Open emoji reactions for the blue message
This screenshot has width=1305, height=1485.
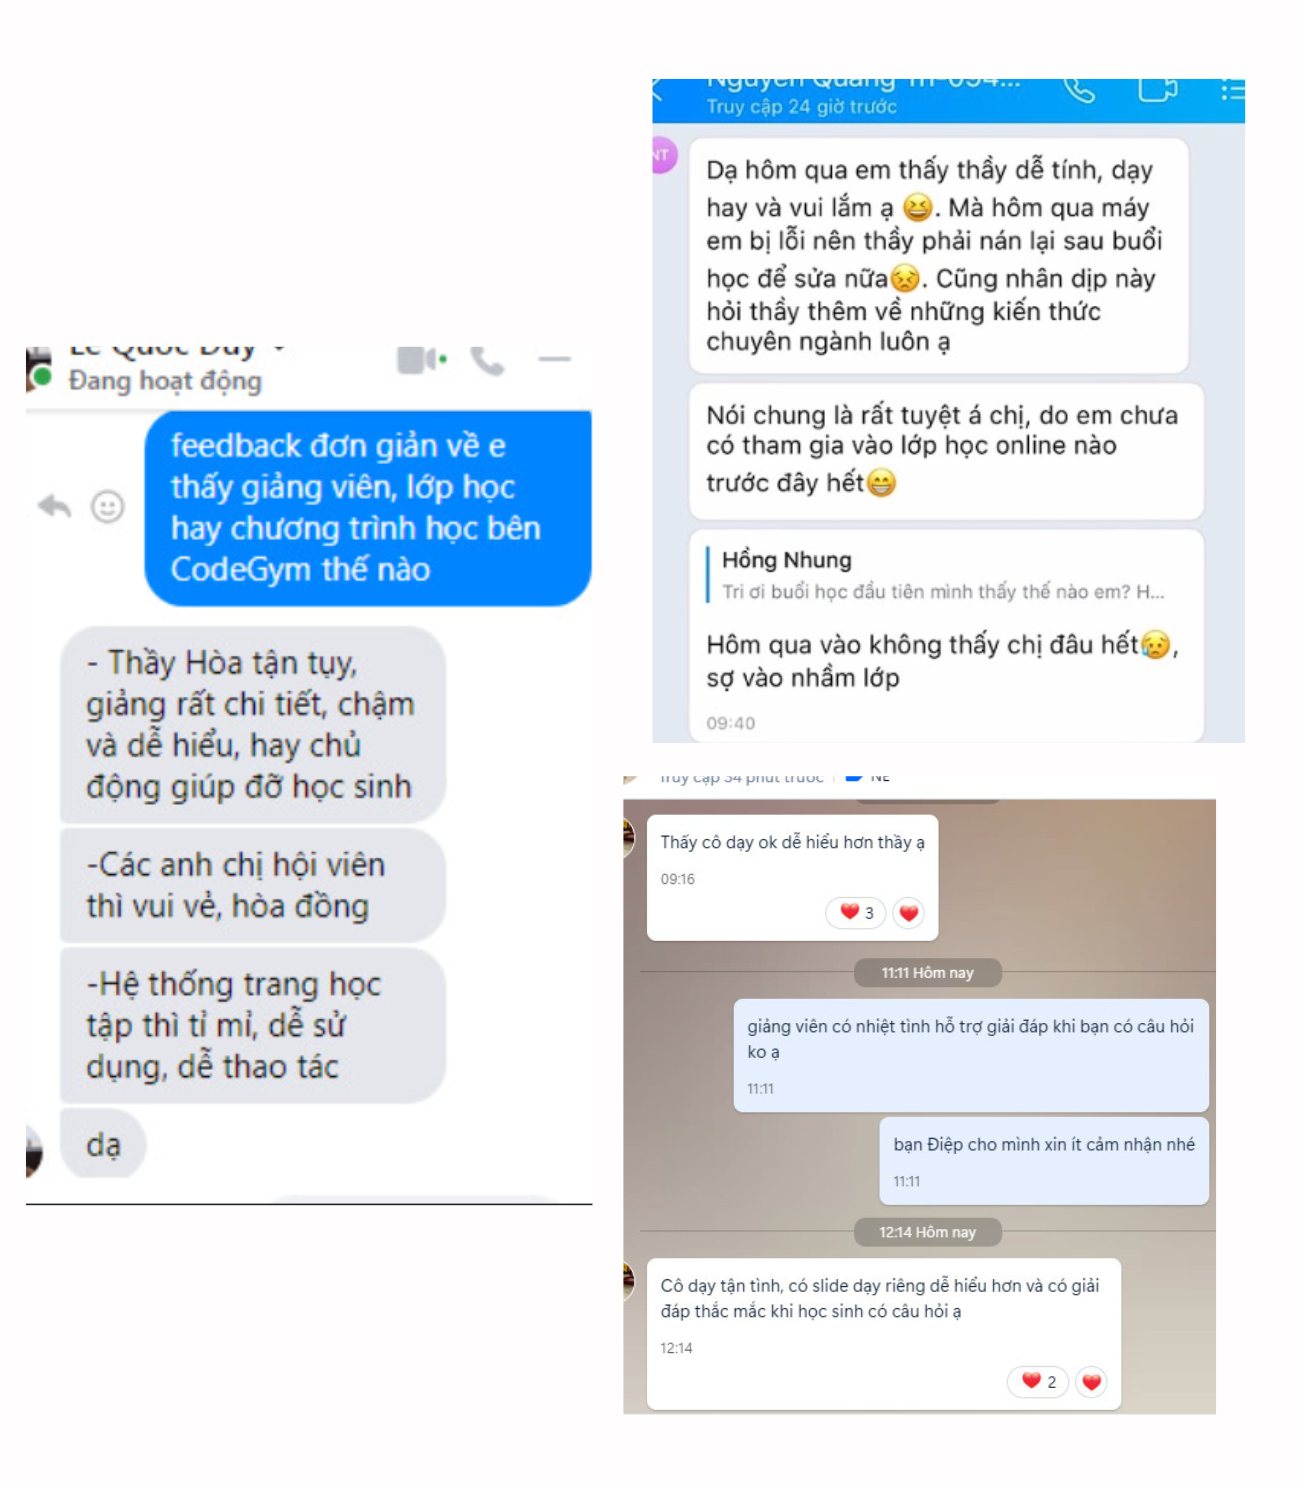108,507
